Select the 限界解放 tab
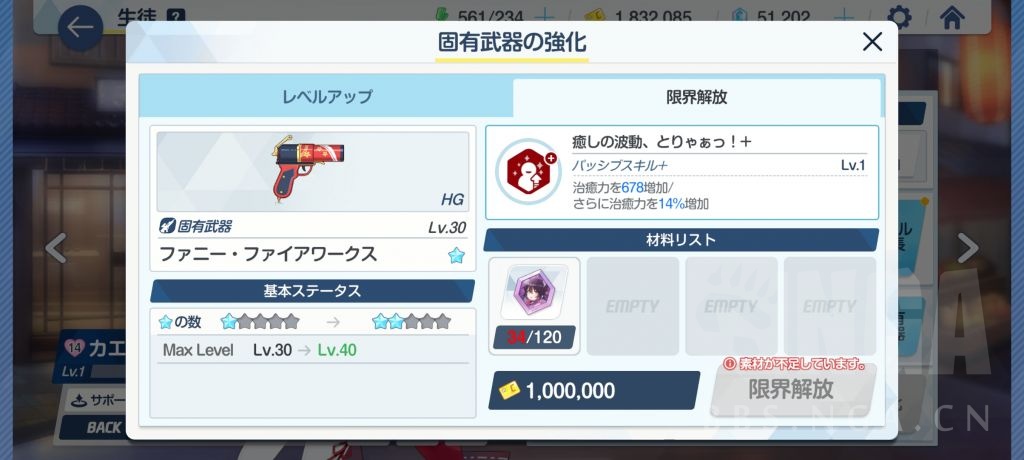Image resolution: width=1024 pixels, height=460 pixels. 696,97
